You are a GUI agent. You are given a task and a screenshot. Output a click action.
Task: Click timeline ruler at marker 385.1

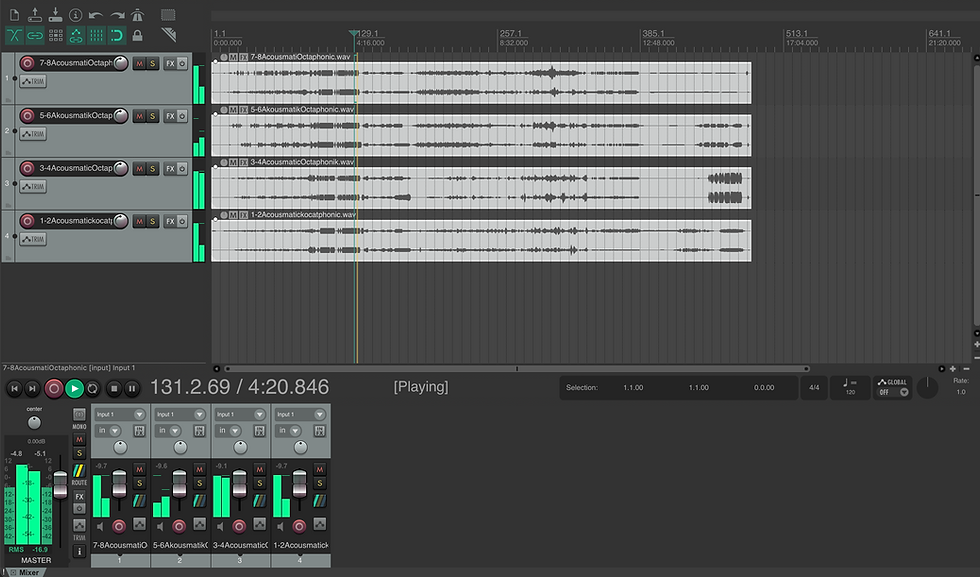click(654, 33)
